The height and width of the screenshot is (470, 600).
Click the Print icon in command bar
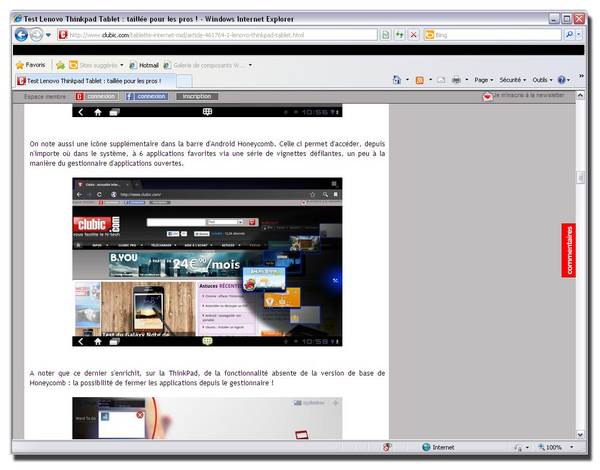pyautogui.click(x=456, y=80)
